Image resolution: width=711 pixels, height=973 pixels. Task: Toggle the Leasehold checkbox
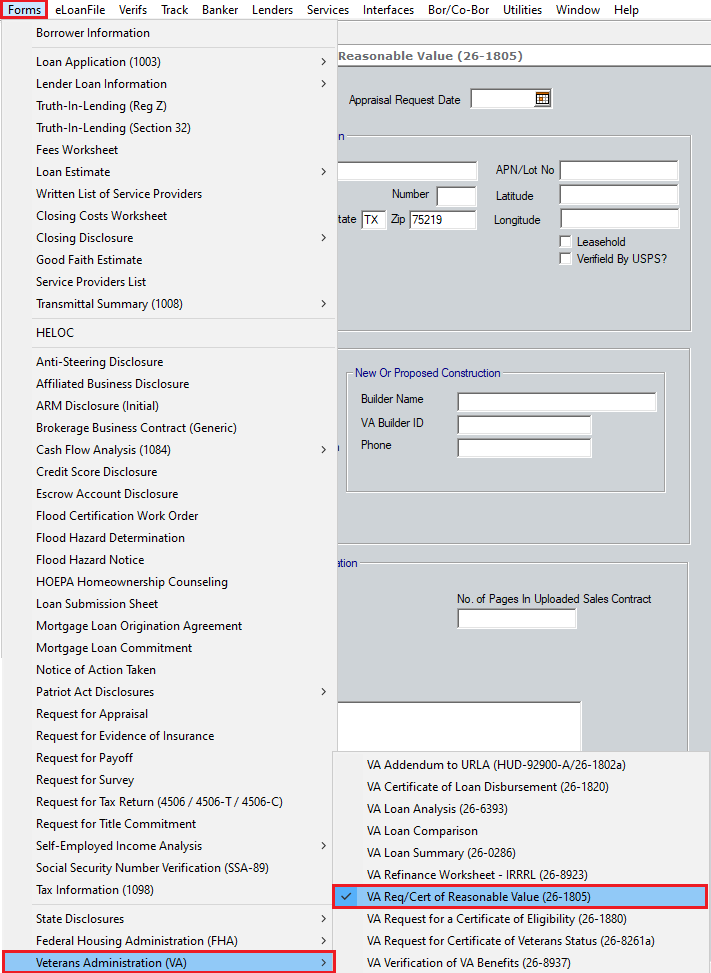point(565,242)
